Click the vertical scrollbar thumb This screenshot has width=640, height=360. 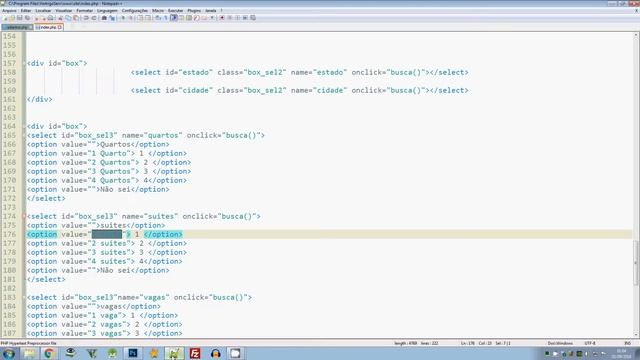[x=636, y=263]
